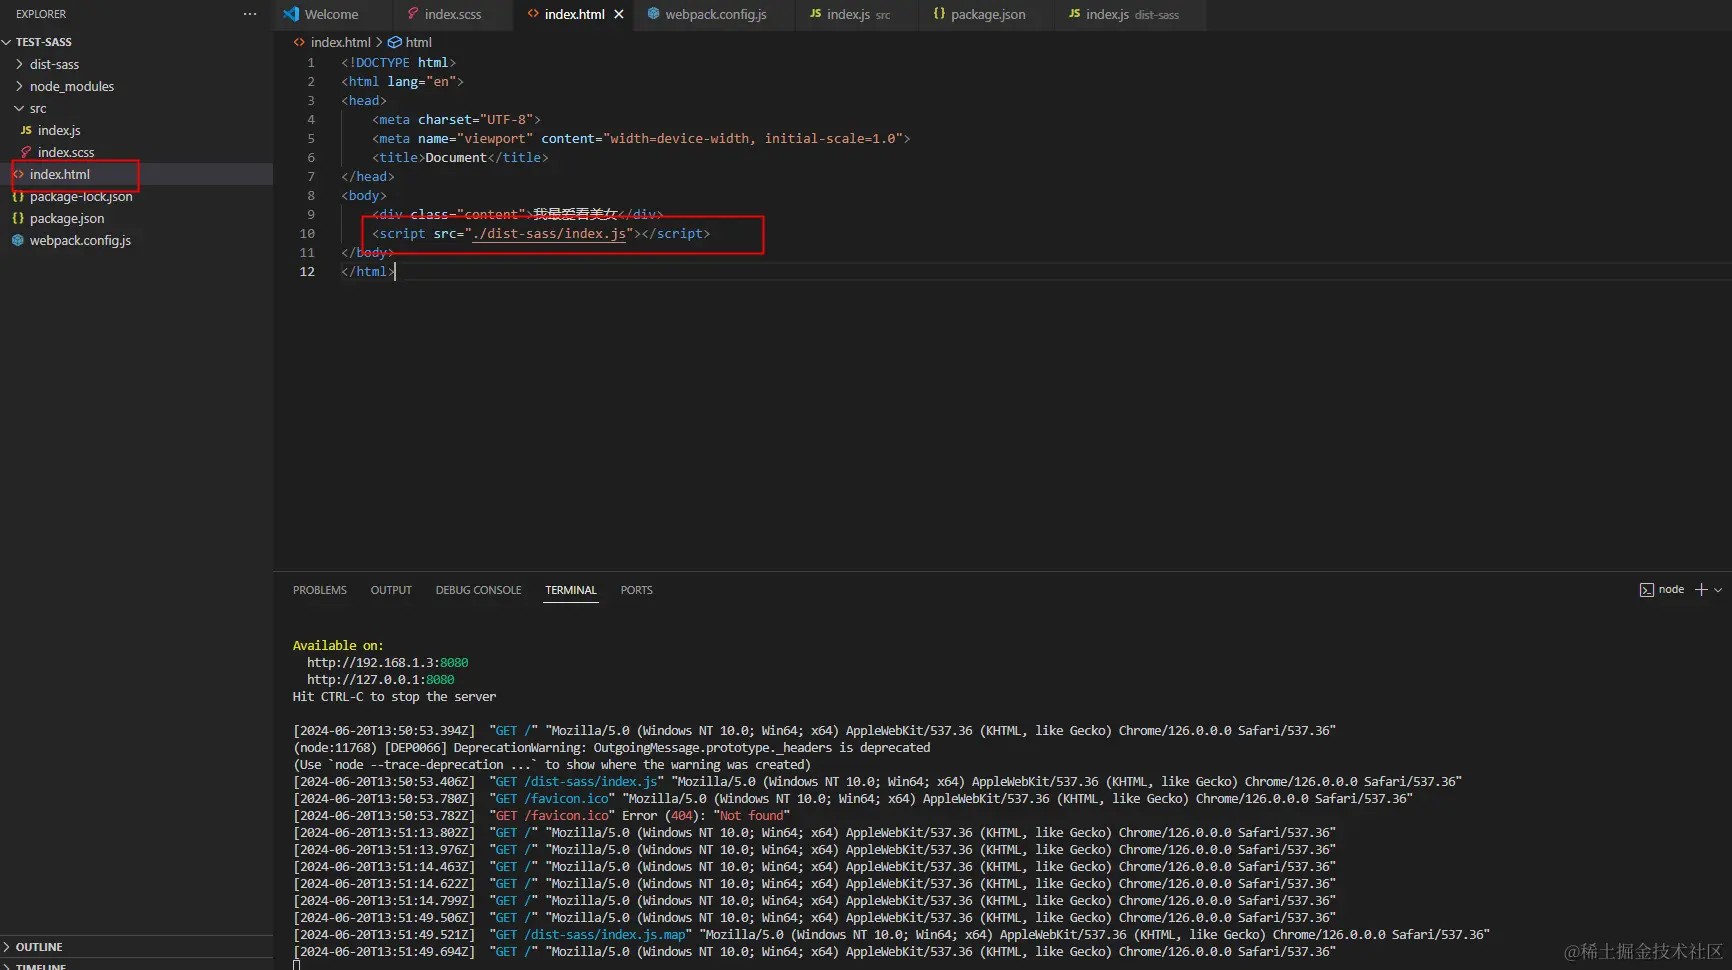Follow the http://192.168.1.3:8080 terminal link
The height and width of the screenshot is (970, 1732).
pos(387,663)
